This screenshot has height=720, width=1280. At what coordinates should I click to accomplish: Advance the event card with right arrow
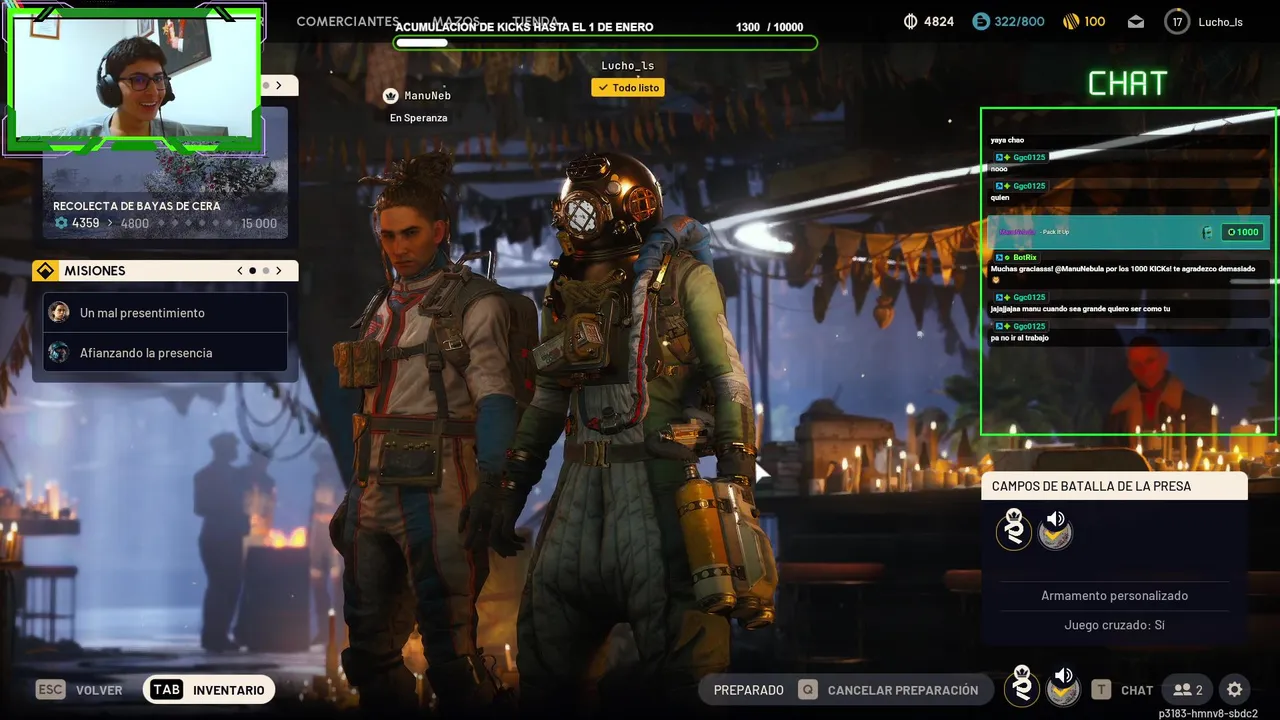click(279, 85)
